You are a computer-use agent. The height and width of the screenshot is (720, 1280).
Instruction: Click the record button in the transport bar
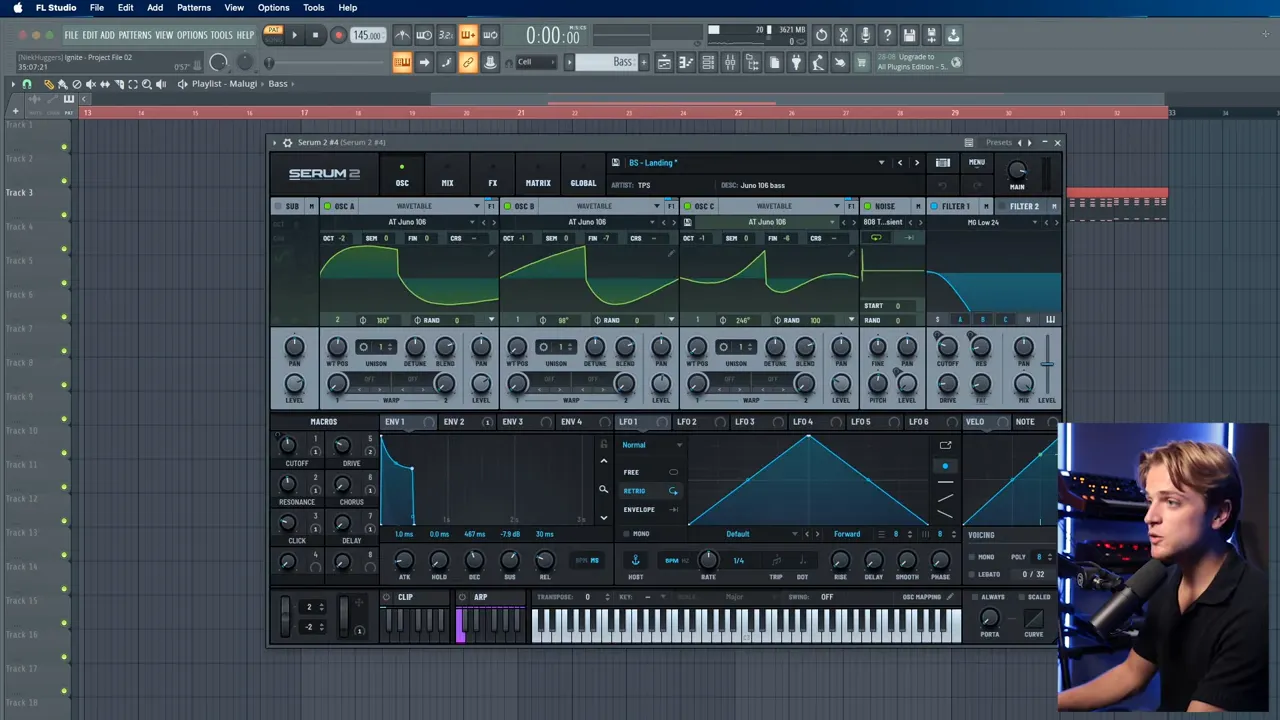pyautogui.click(x=338, y=35)
